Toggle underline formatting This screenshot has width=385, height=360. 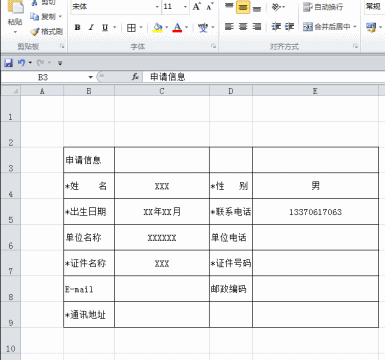click(x=105, y=27)
